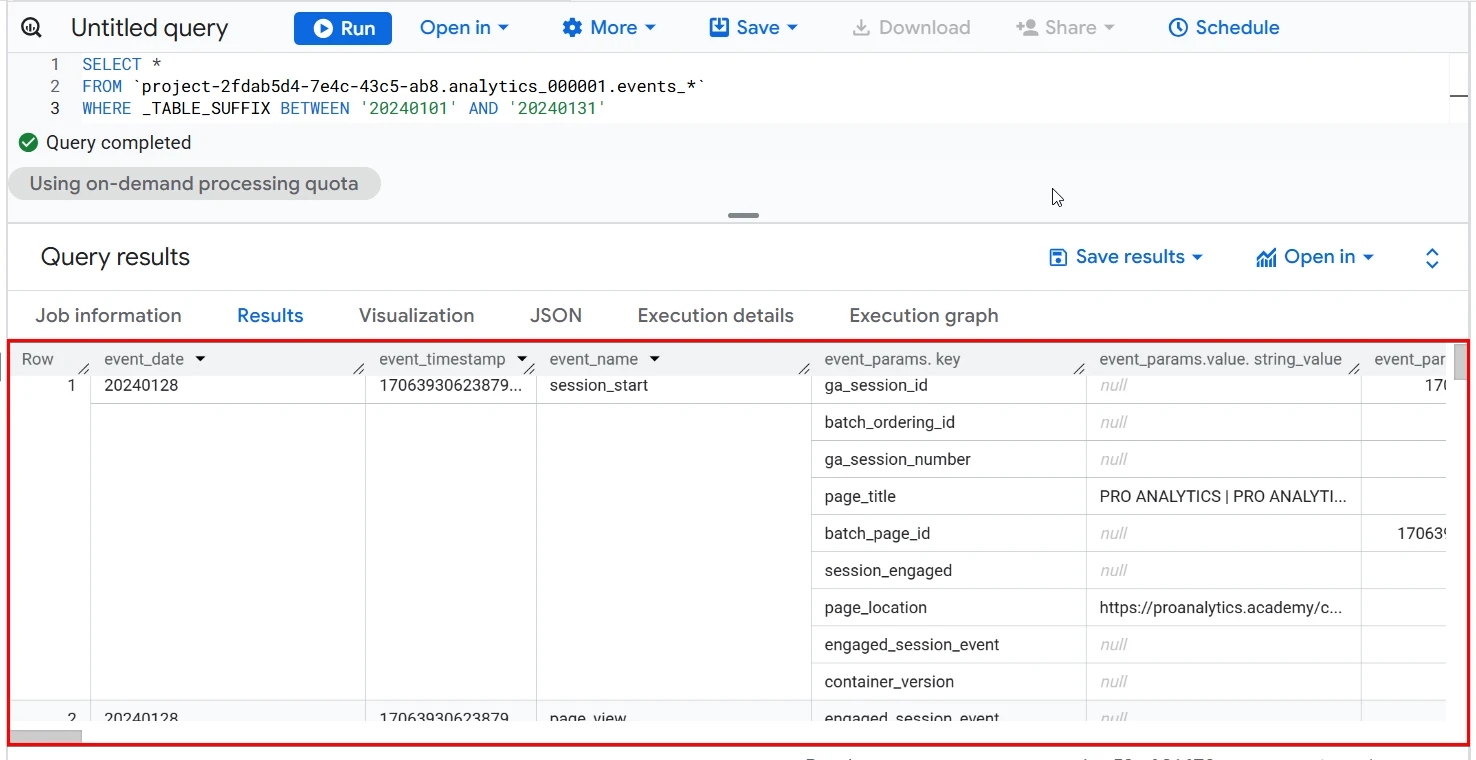Click the green Query completed check icon
The height and width of the screenshot is (760, 1476).
point(28,143)
